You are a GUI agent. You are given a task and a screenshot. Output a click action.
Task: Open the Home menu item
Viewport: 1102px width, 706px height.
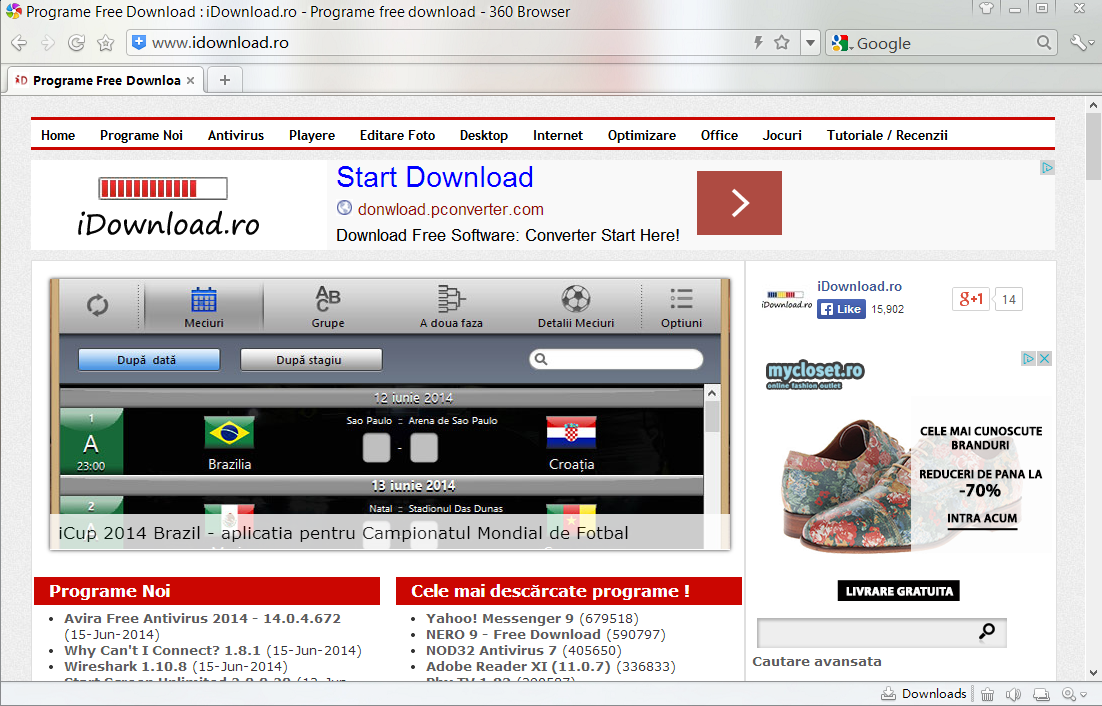[x=58, y=135]
